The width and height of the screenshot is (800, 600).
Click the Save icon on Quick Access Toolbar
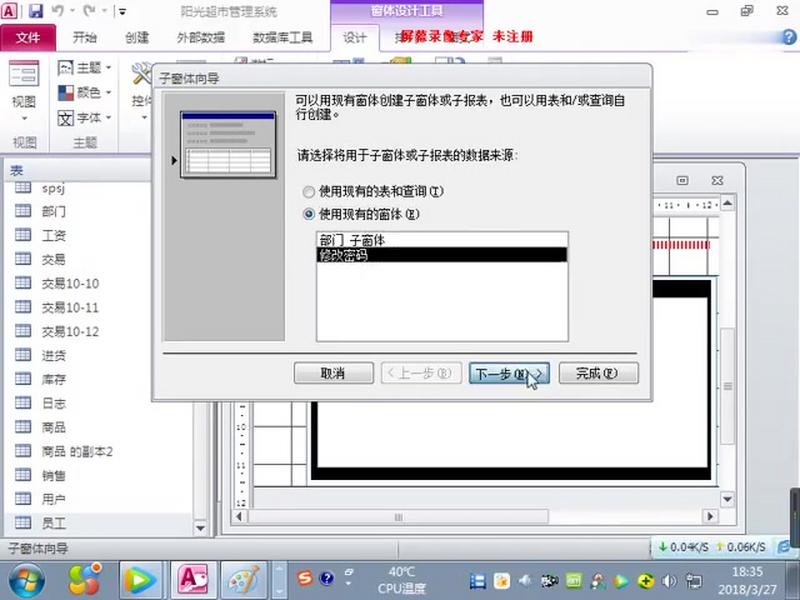37,10
